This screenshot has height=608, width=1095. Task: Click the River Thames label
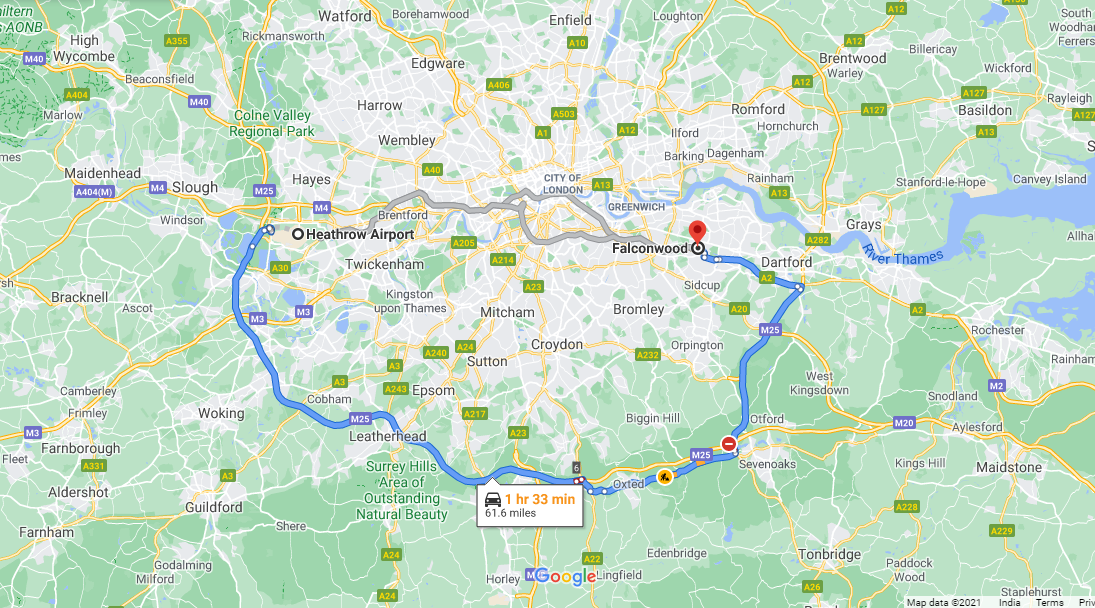902,255
